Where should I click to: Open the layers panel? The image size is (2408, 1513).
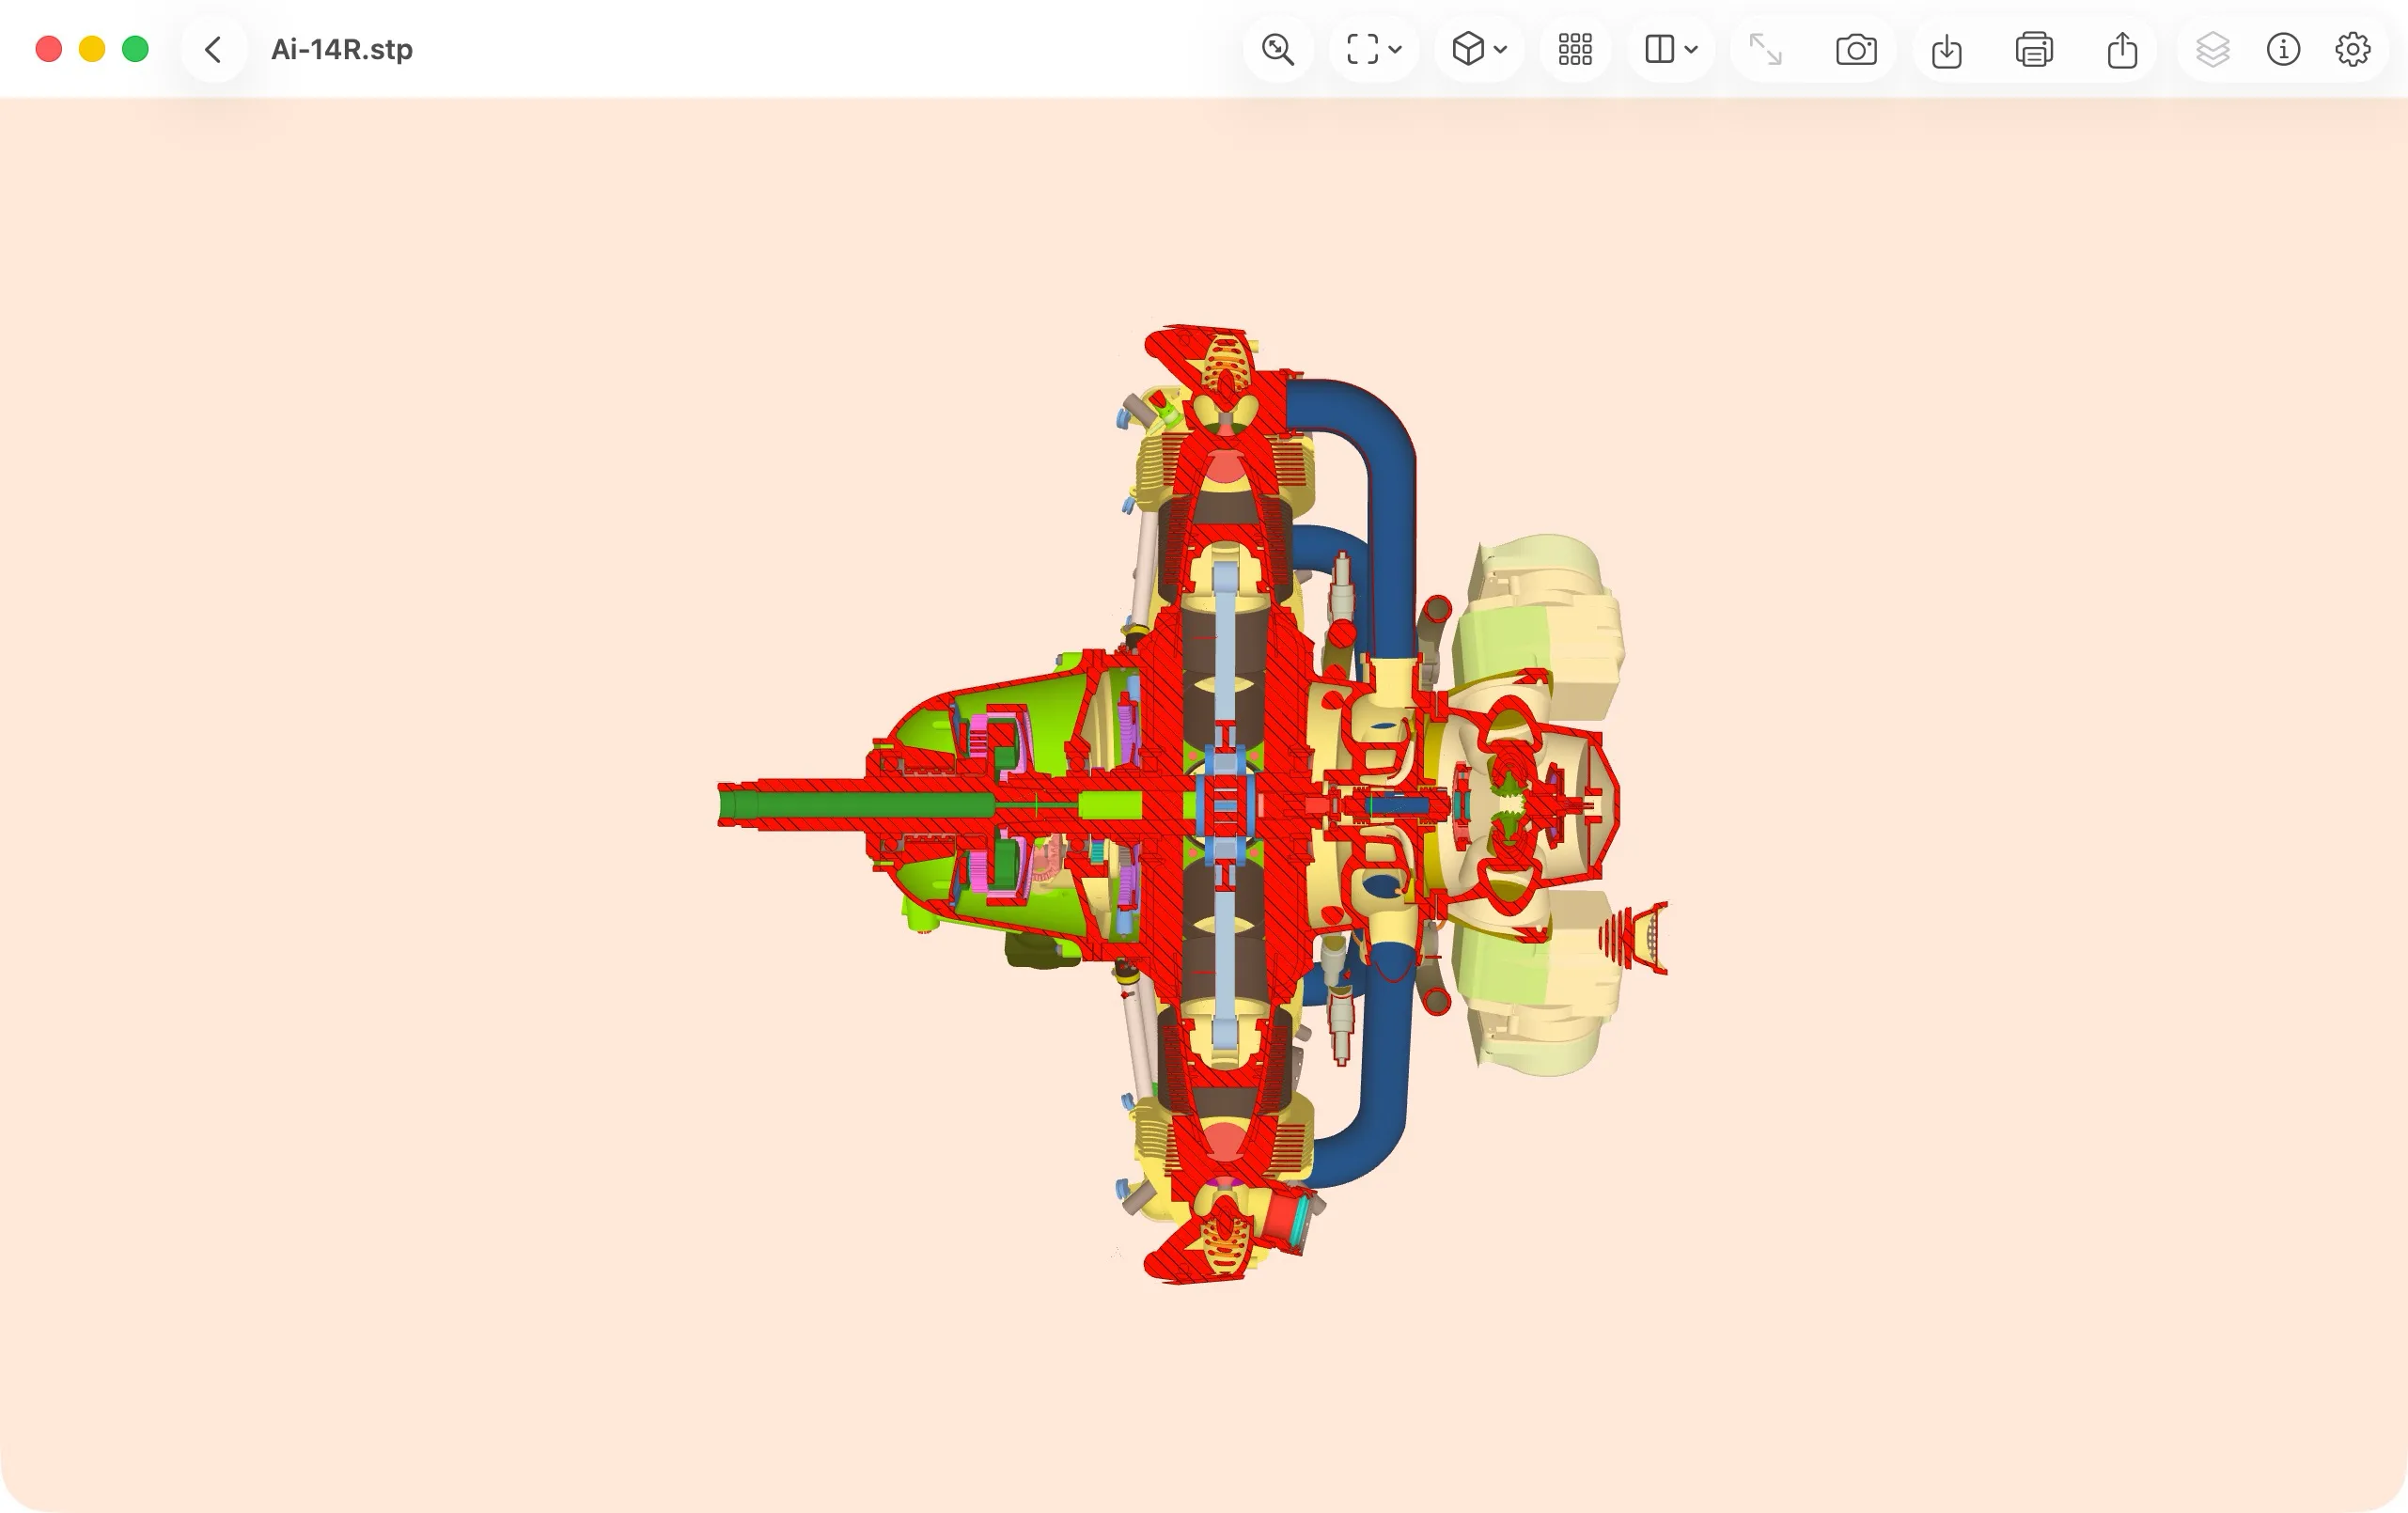coord(2212,49)
